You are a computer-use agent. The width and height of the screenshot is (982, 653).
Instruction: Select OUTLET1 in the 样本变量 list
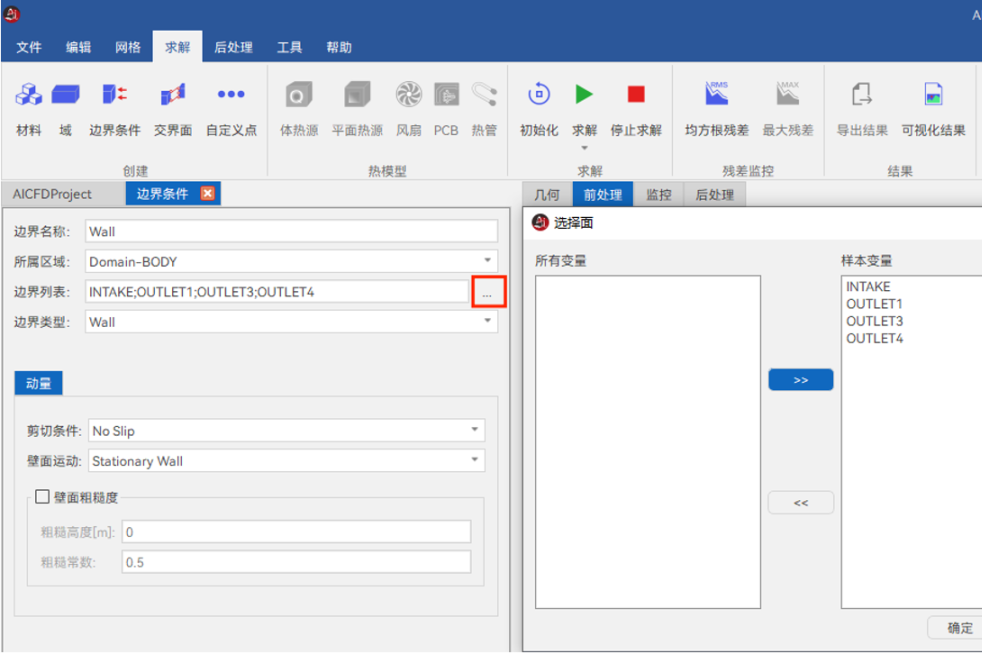click(x=874, y=304)
